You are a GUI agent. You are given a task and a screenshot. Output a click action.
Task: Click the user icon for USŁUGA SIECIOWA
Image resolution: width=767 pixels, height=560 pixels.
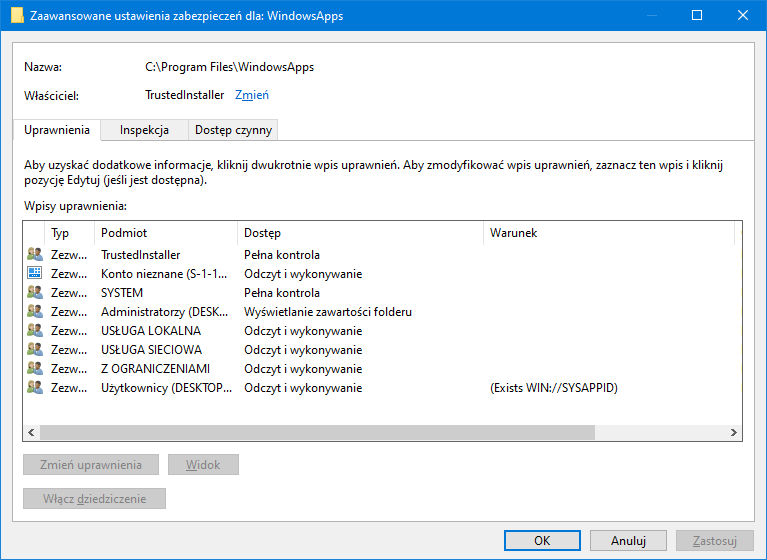pyautogui.click(x=35, y=350)
